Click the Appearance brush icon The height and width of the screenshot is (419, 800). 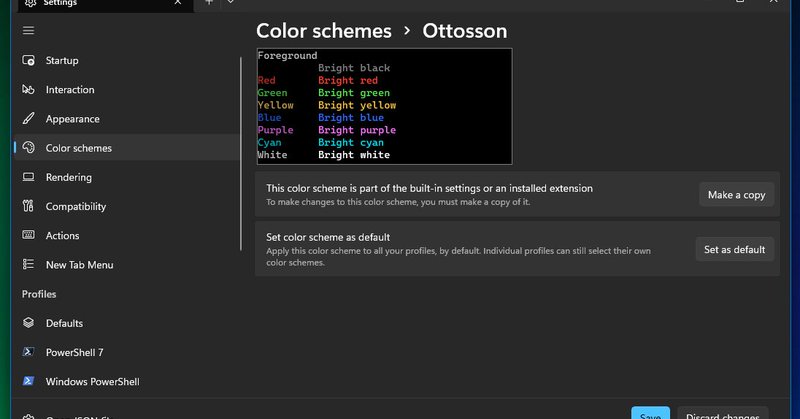pos(29,118)
